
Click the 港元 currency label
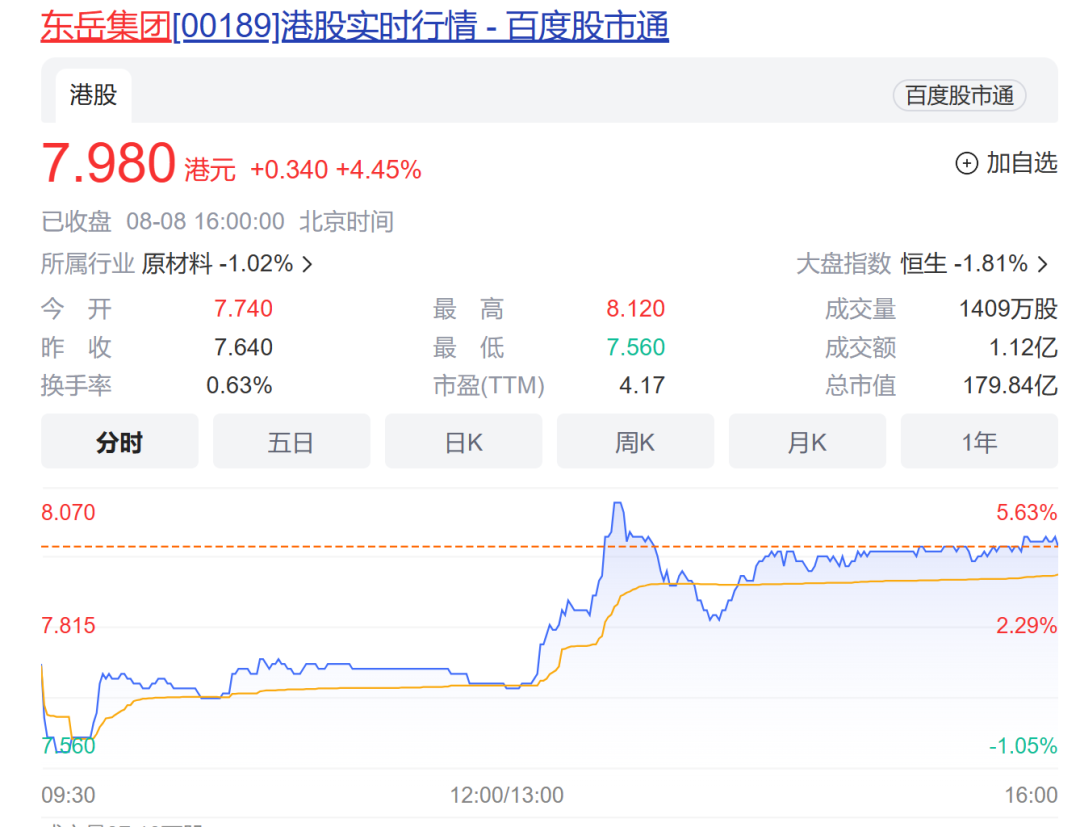[210, 169]
